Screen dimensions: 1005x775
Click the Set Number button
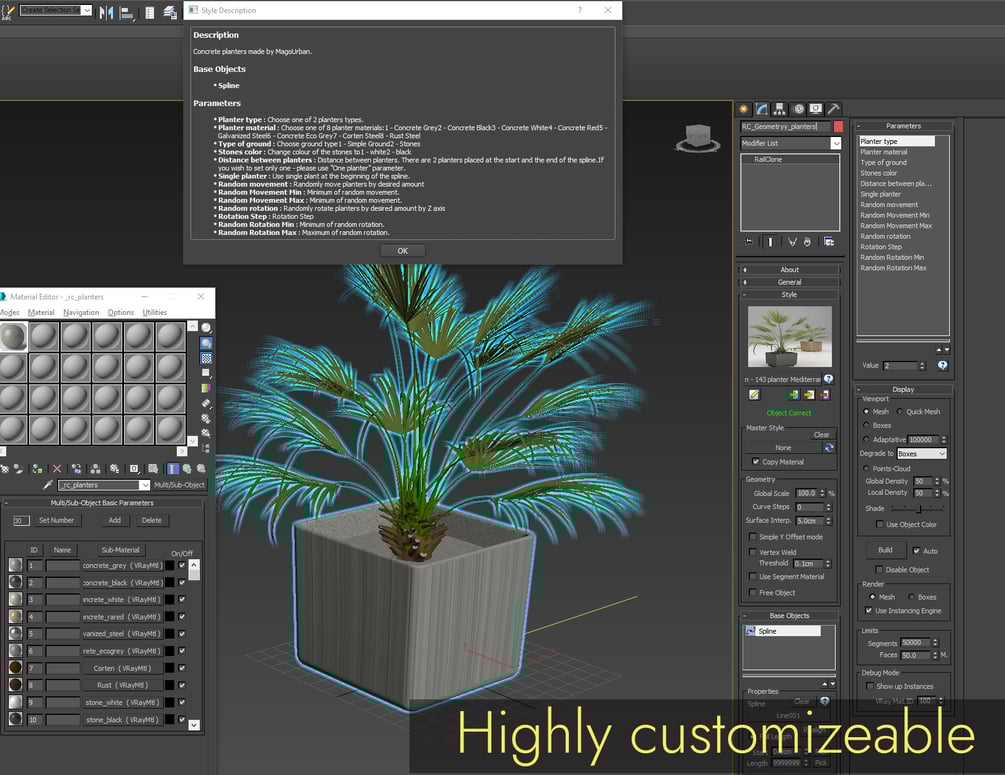click(x=56, y=521)
